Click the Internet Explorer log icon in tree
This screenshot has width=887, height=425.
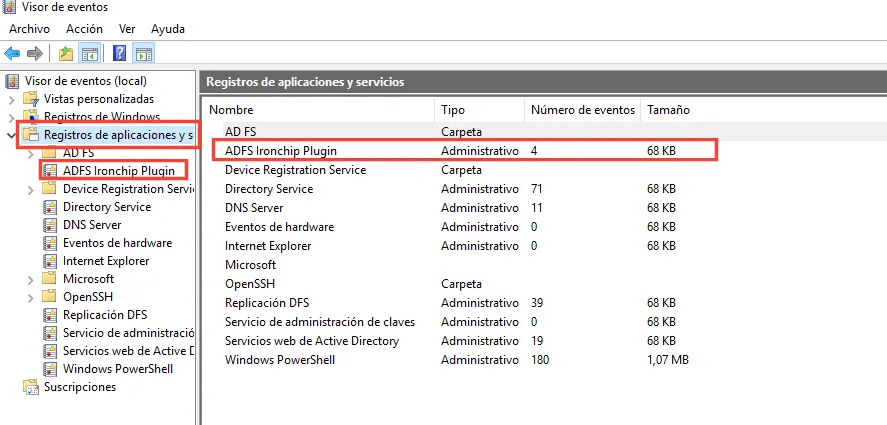click(50, 261)
